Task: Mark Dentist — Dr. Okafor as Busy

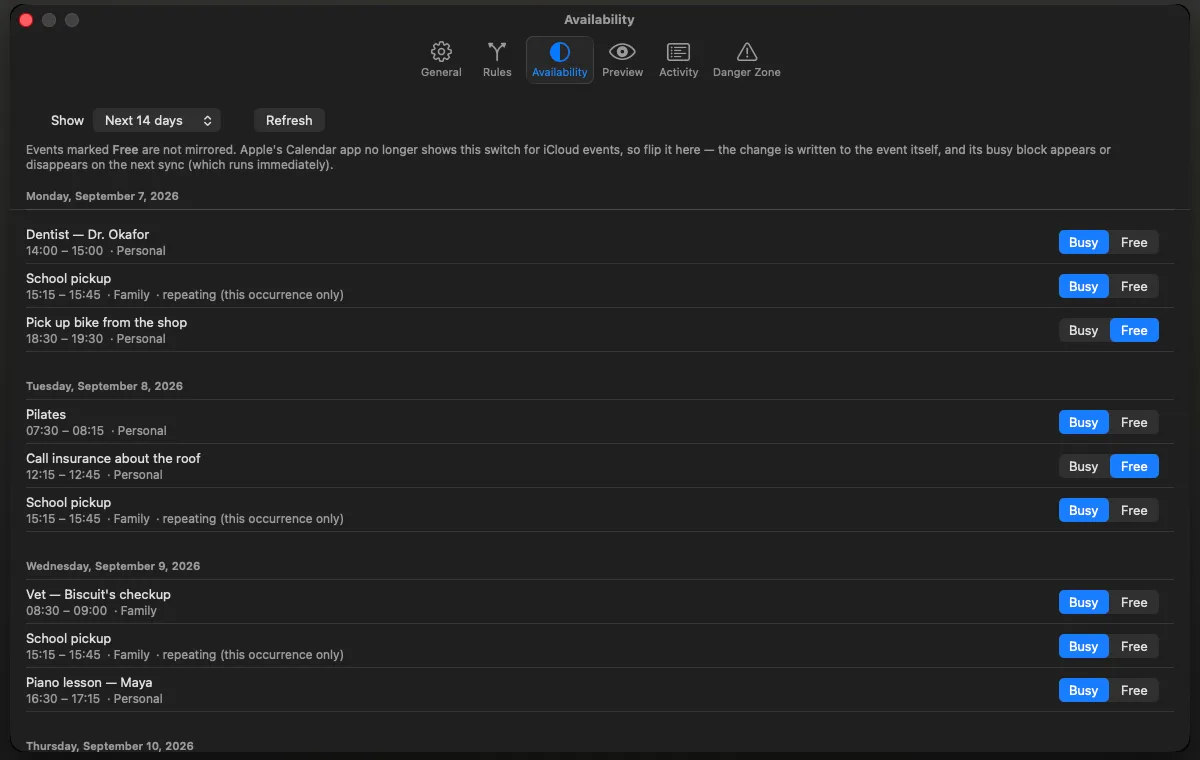Action: [x=1084, y=242]
